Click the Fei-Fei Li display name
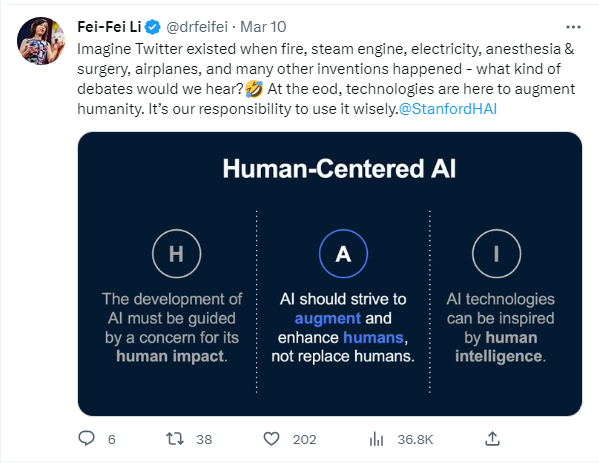The height and width of the screenshot is (463, 599). [x=109, y=27]
